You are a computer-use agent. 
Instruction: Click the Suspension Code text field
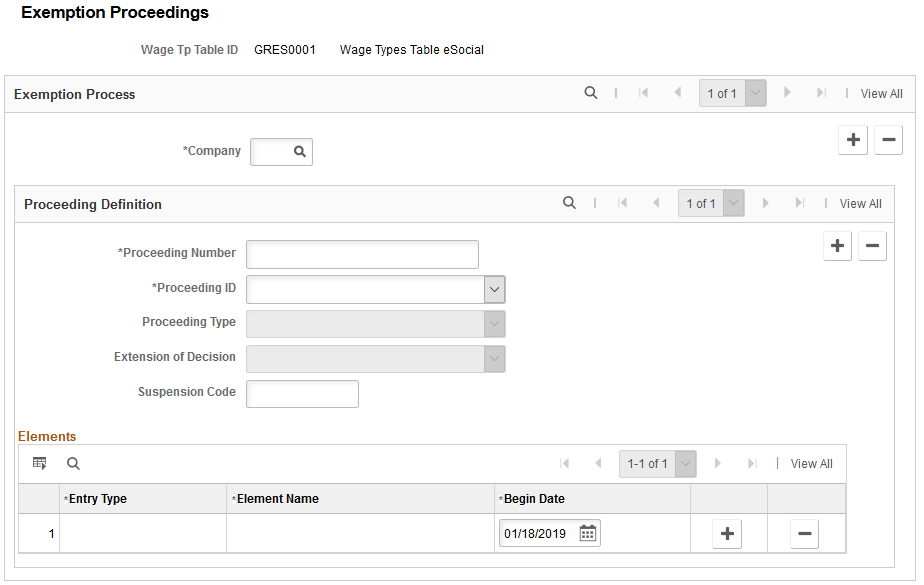coord(302,394)
